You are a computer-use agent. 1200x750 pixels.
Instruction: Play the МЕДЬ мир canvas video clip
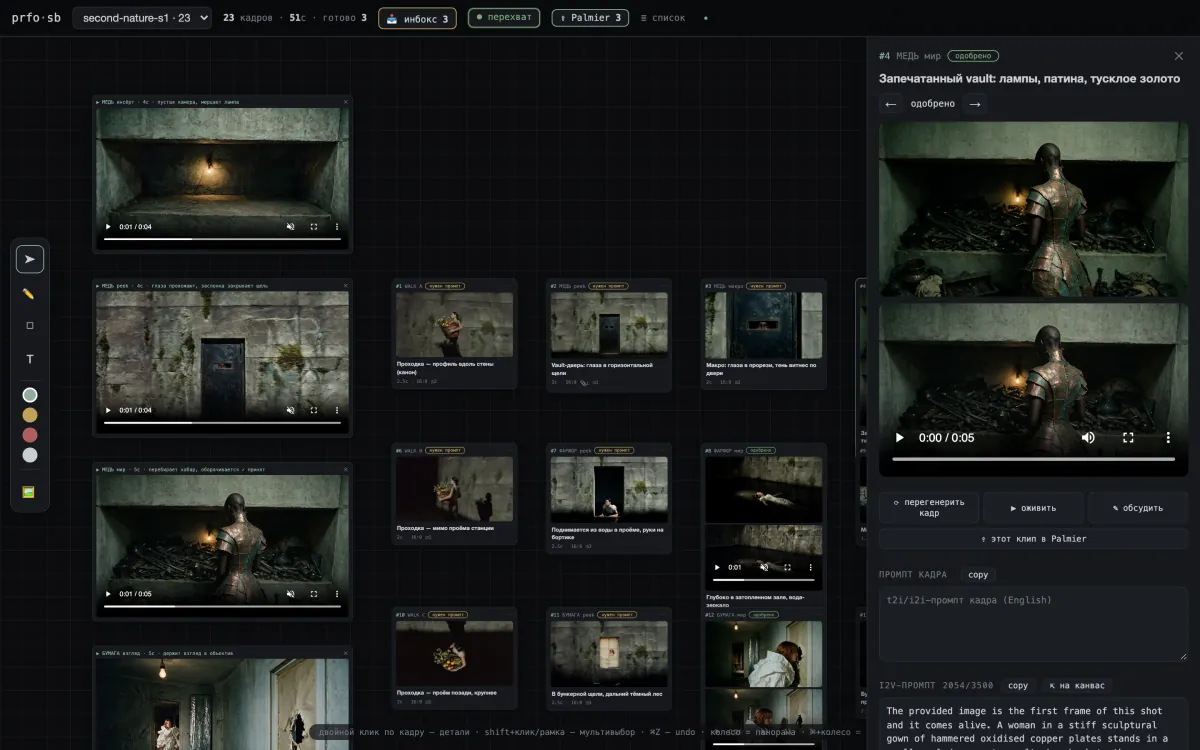(x=109, y=594)
